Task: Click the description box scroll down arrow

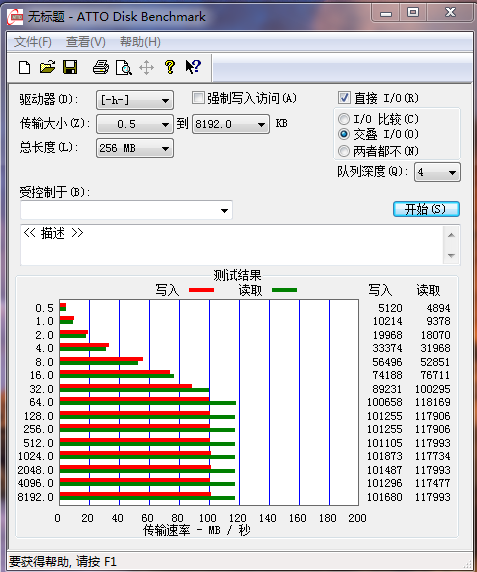Action: 451,255
